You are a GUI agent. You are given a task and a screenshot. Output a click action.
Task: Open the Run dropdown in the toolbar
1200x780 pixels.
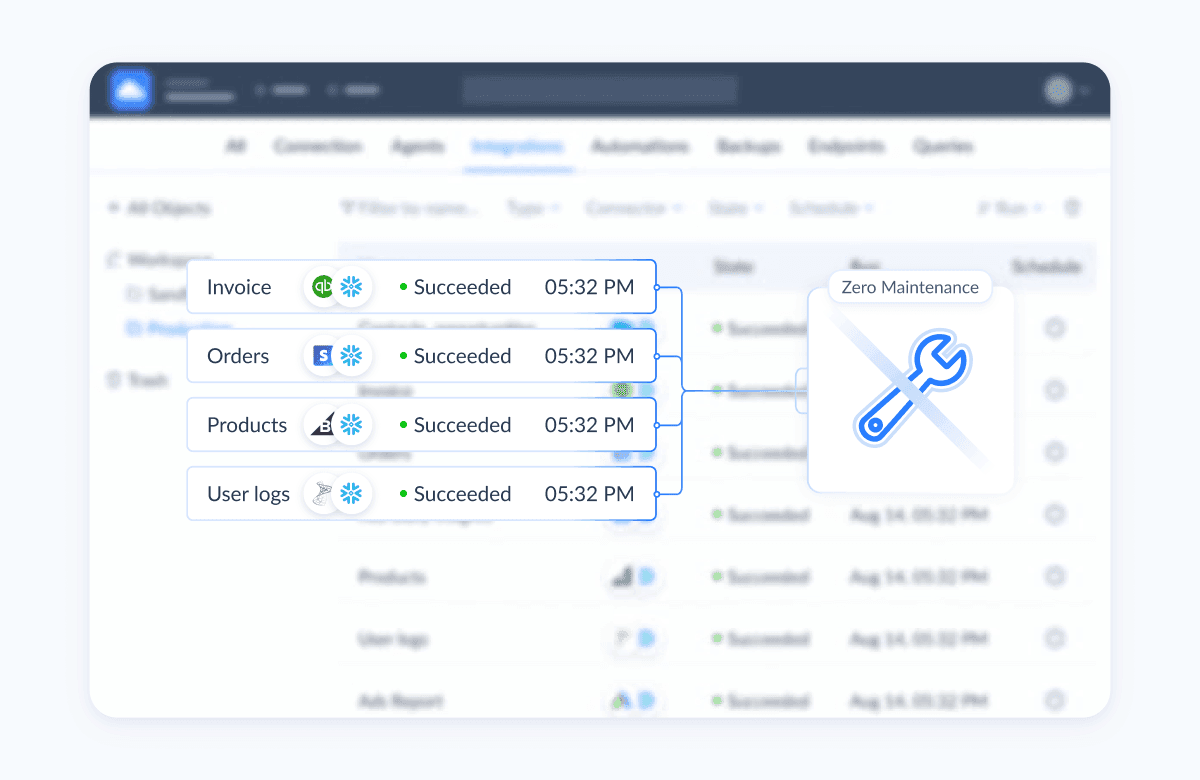(1011, 208)
